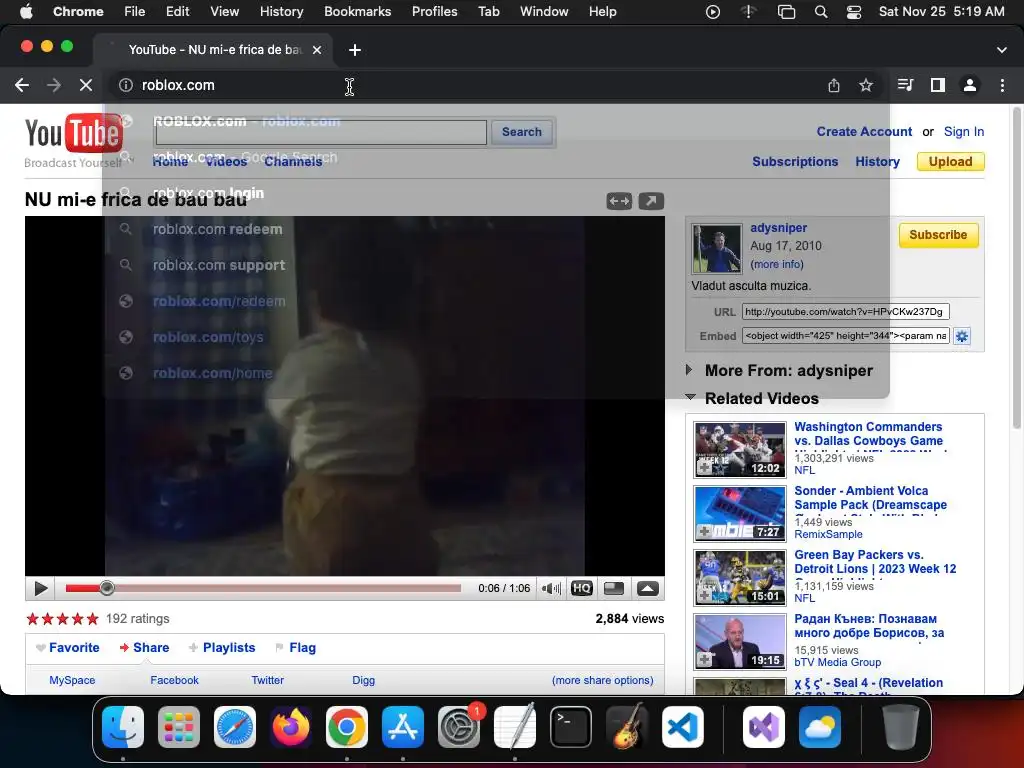Open the Bookmarks menu in menu bar

pos(357,12)
